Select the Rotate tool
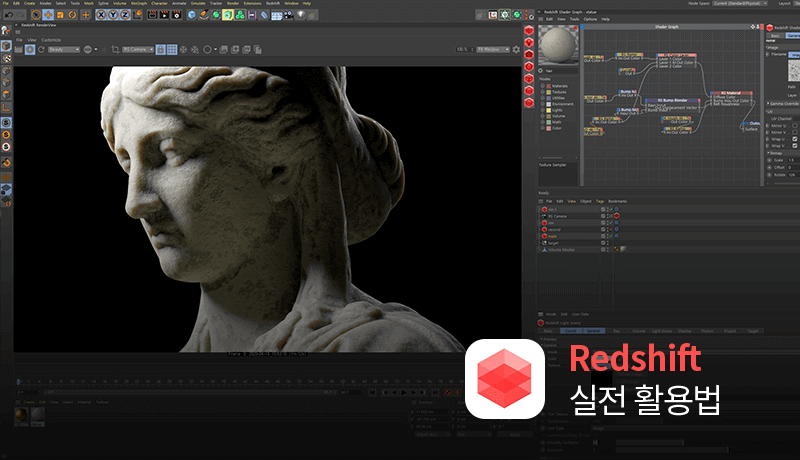This screenshot has height=460, width=800. point(72,15)
